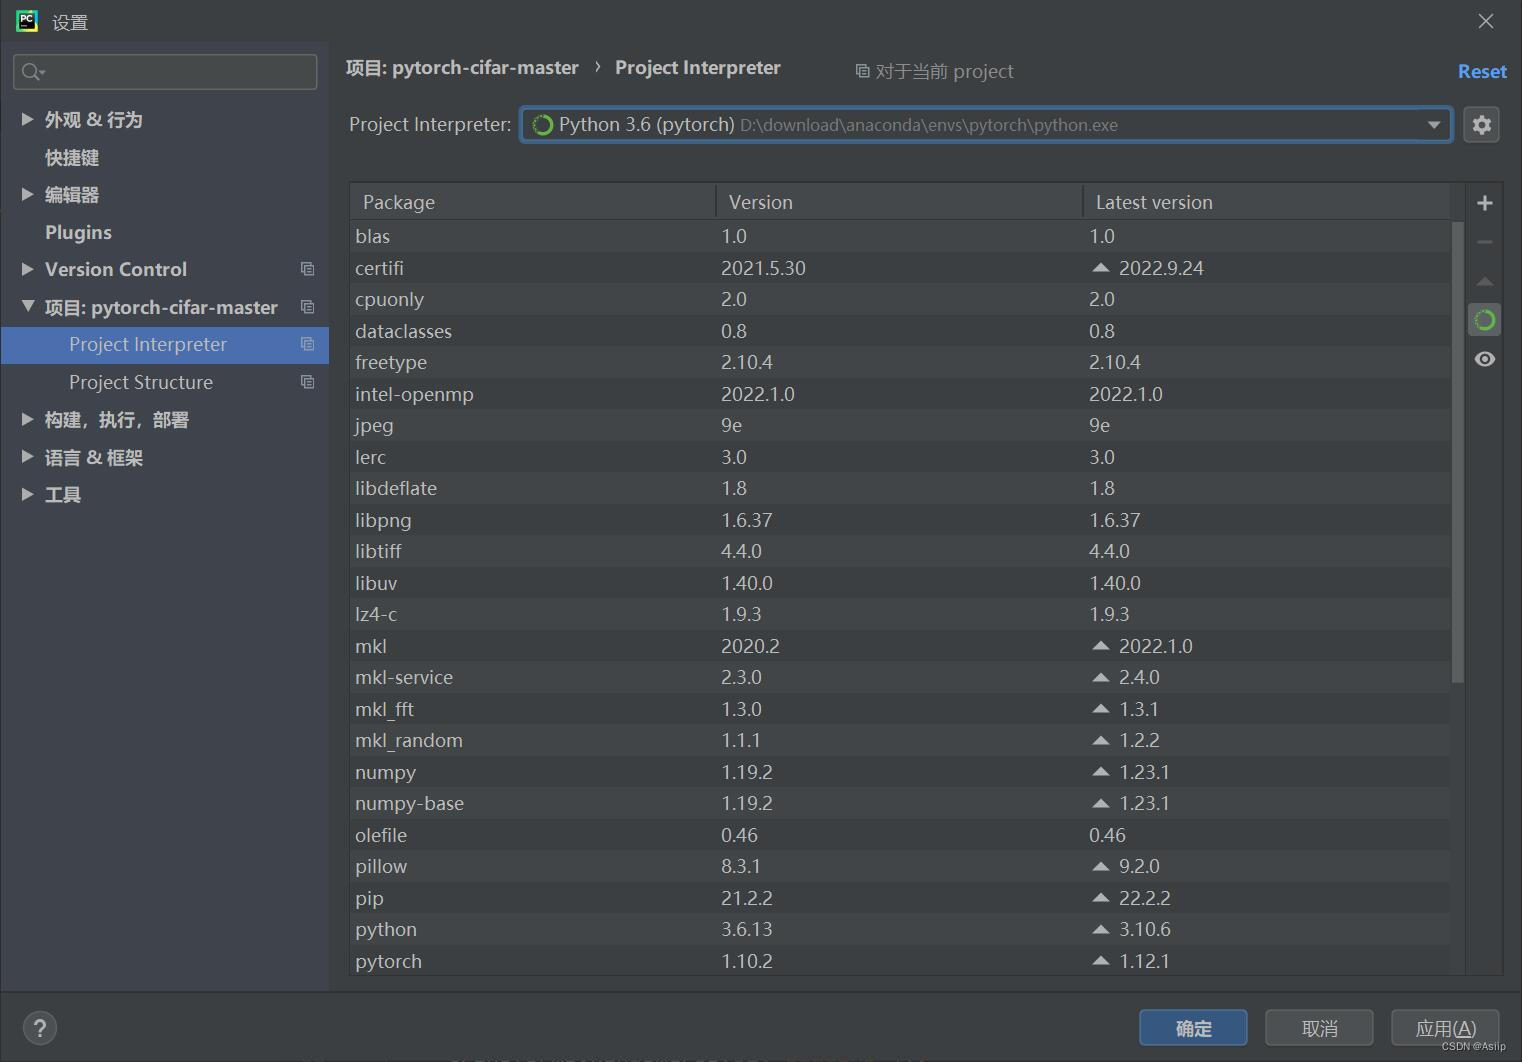The width and height of the screenshot is (1522, 1062).
Task: Expand the 编辑器 section
Action: click(27, 194)
